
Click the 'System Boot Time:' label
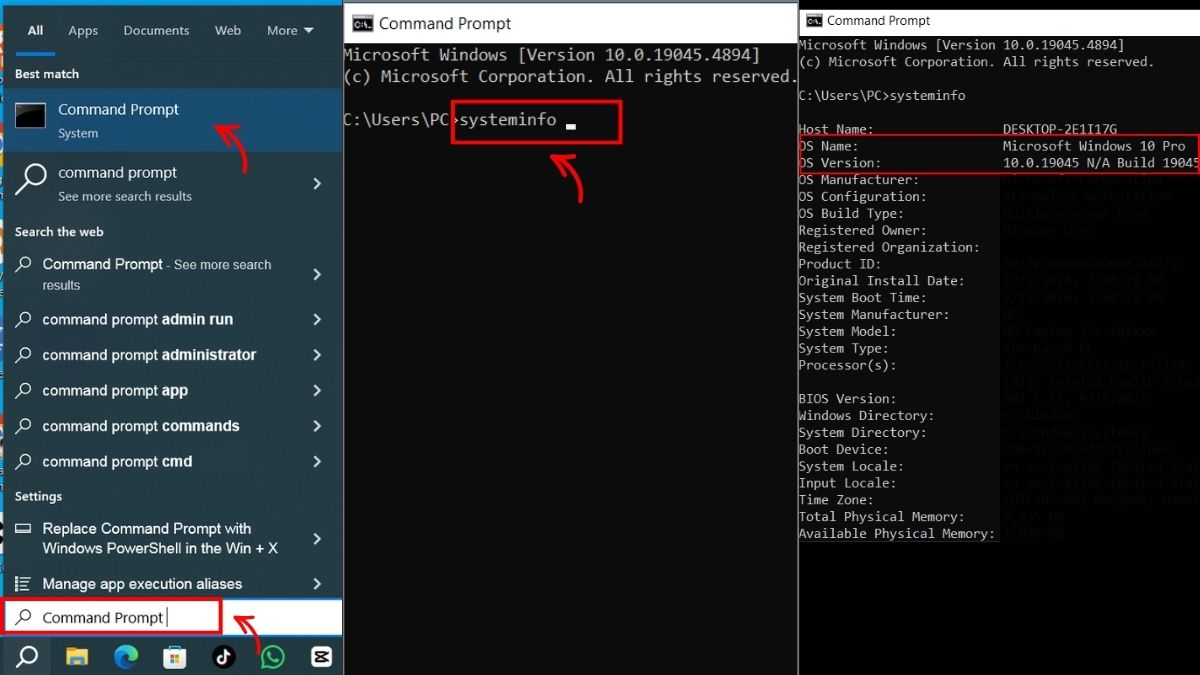click(863, 298)
